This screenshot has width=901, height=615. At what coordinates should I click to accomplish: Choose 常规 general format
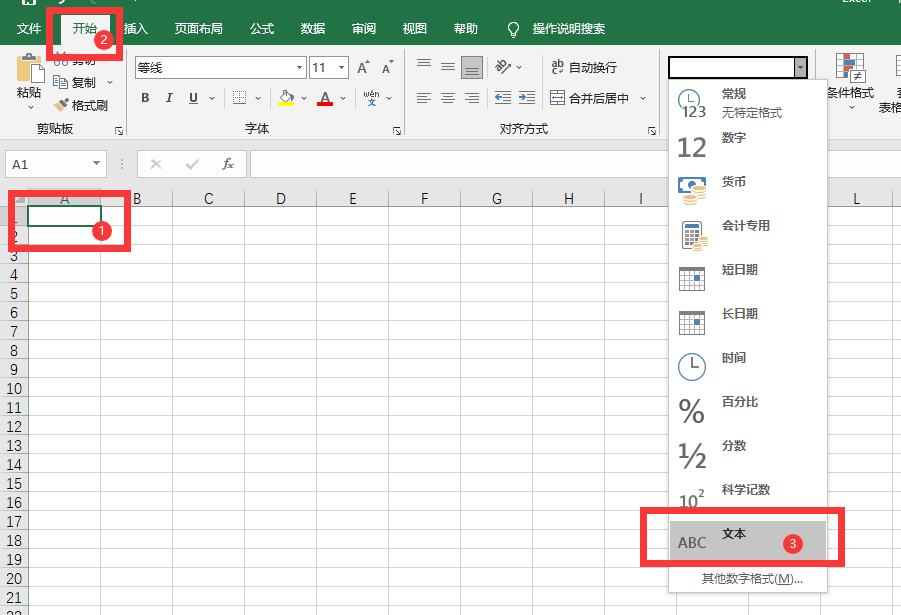(748, 103)
